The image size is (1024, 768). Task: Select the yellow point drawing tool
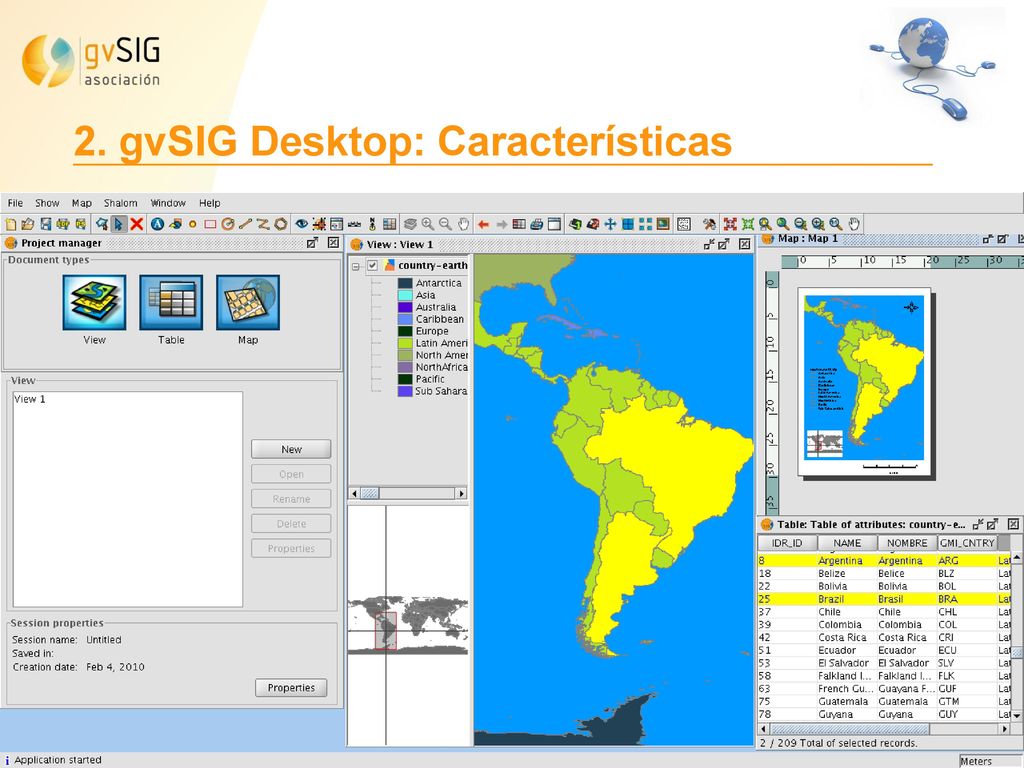(193, 225)
